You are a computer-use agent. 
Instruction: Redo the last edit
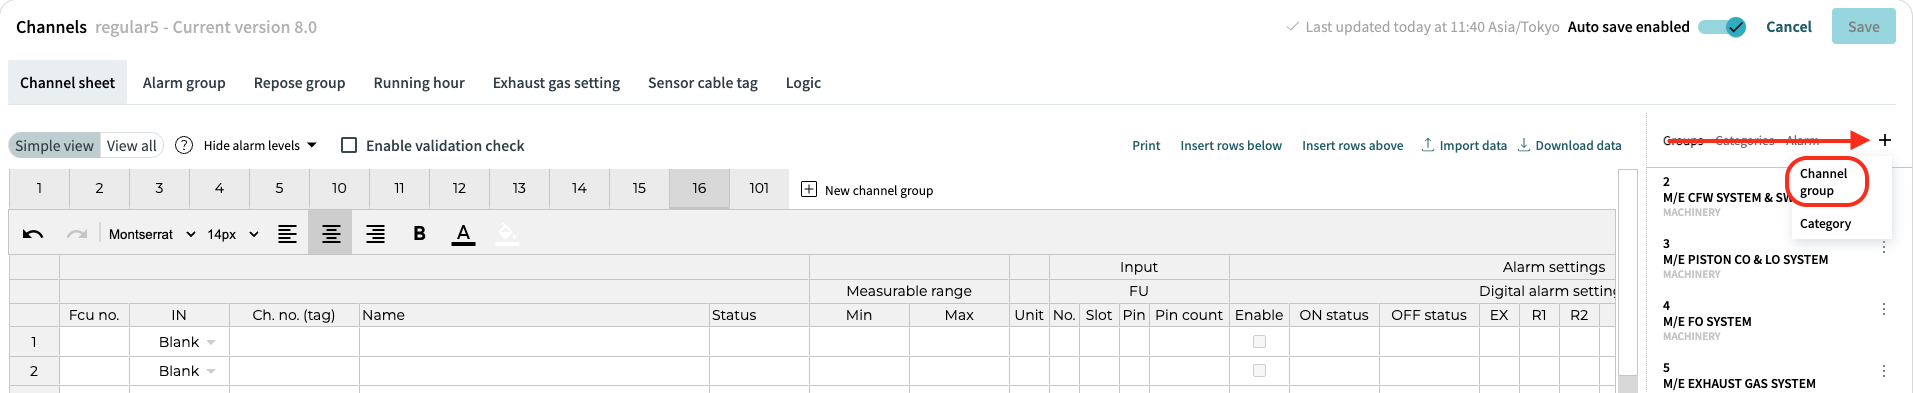[x=77, y=234]
